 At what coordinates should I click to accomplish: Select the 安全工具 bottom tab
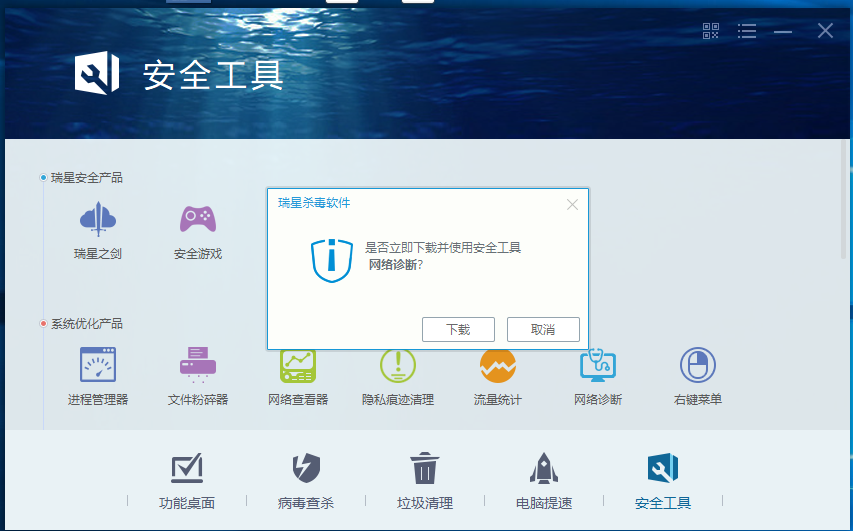pos(663,481)
